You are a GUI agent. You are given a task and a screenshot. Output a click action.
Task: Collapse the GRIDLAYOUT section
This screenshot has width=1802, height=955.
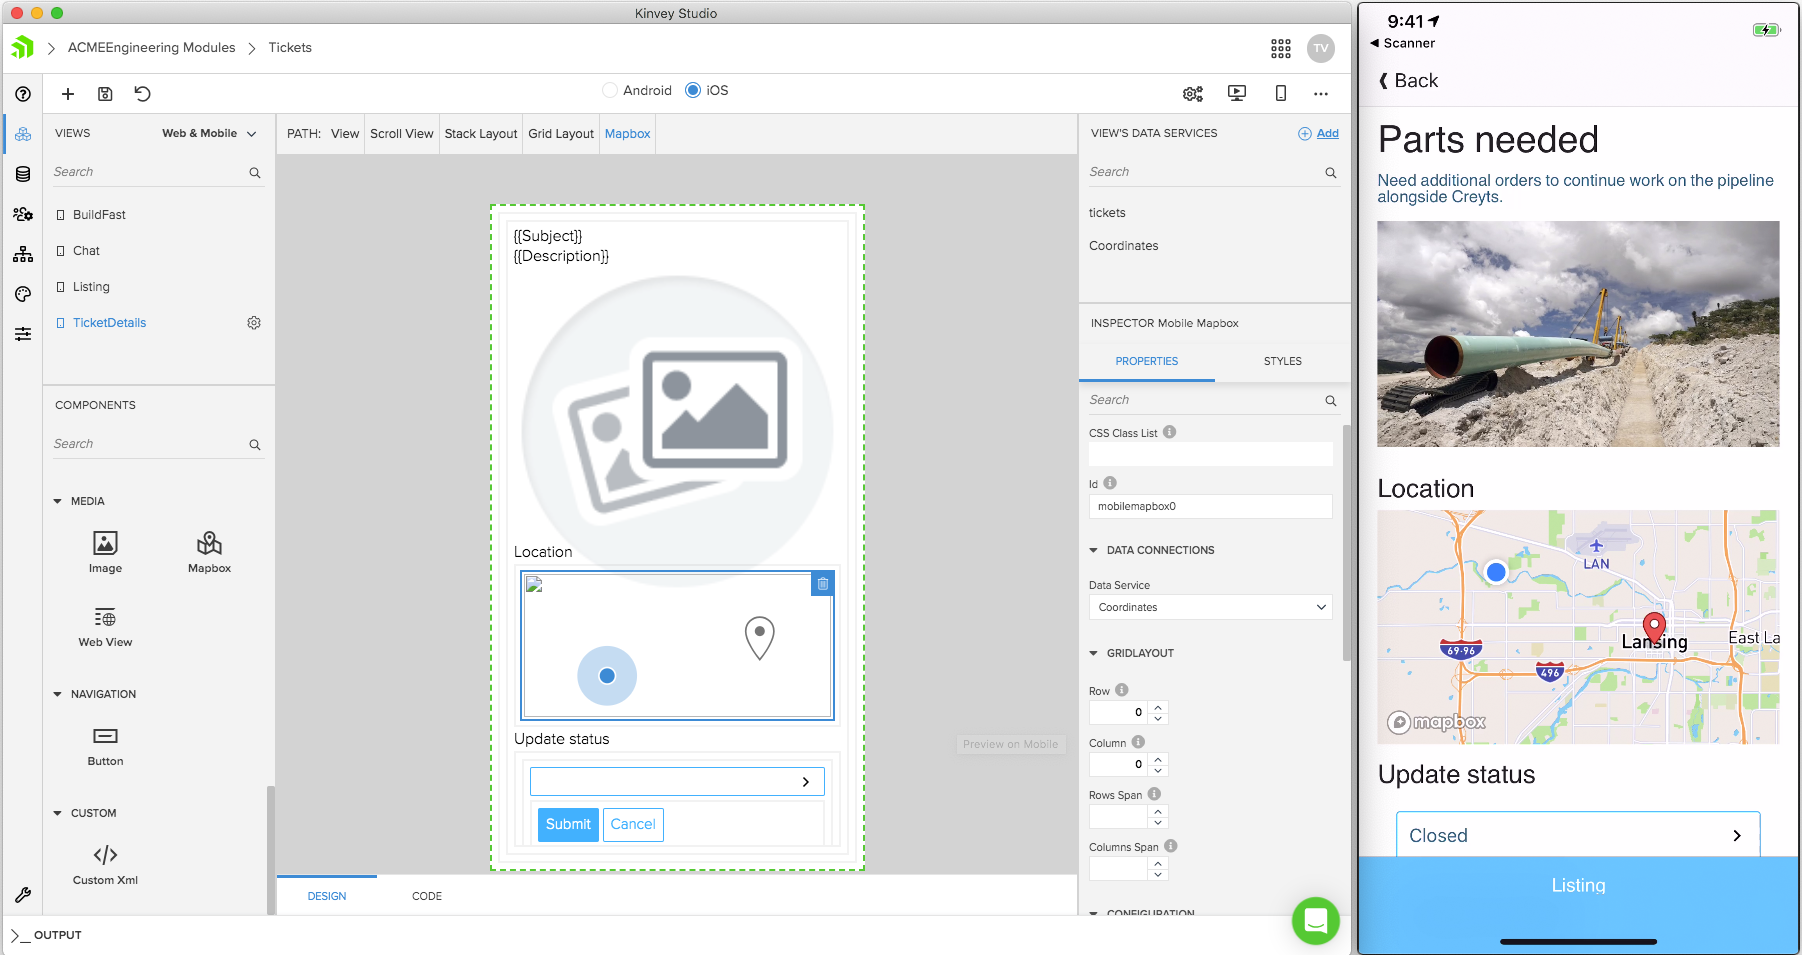point(1094,653)
